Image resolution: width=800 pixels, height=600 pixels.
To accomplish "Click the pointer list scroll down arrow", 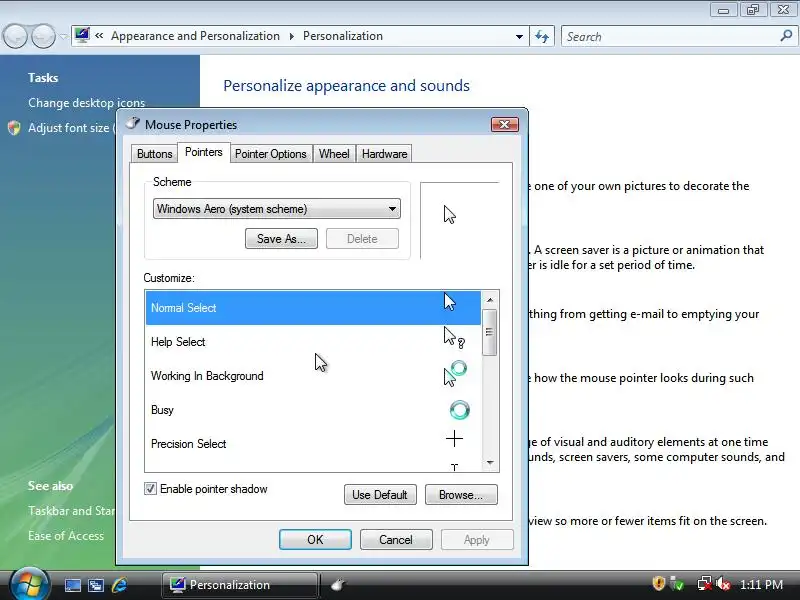I will pos(490,463).
